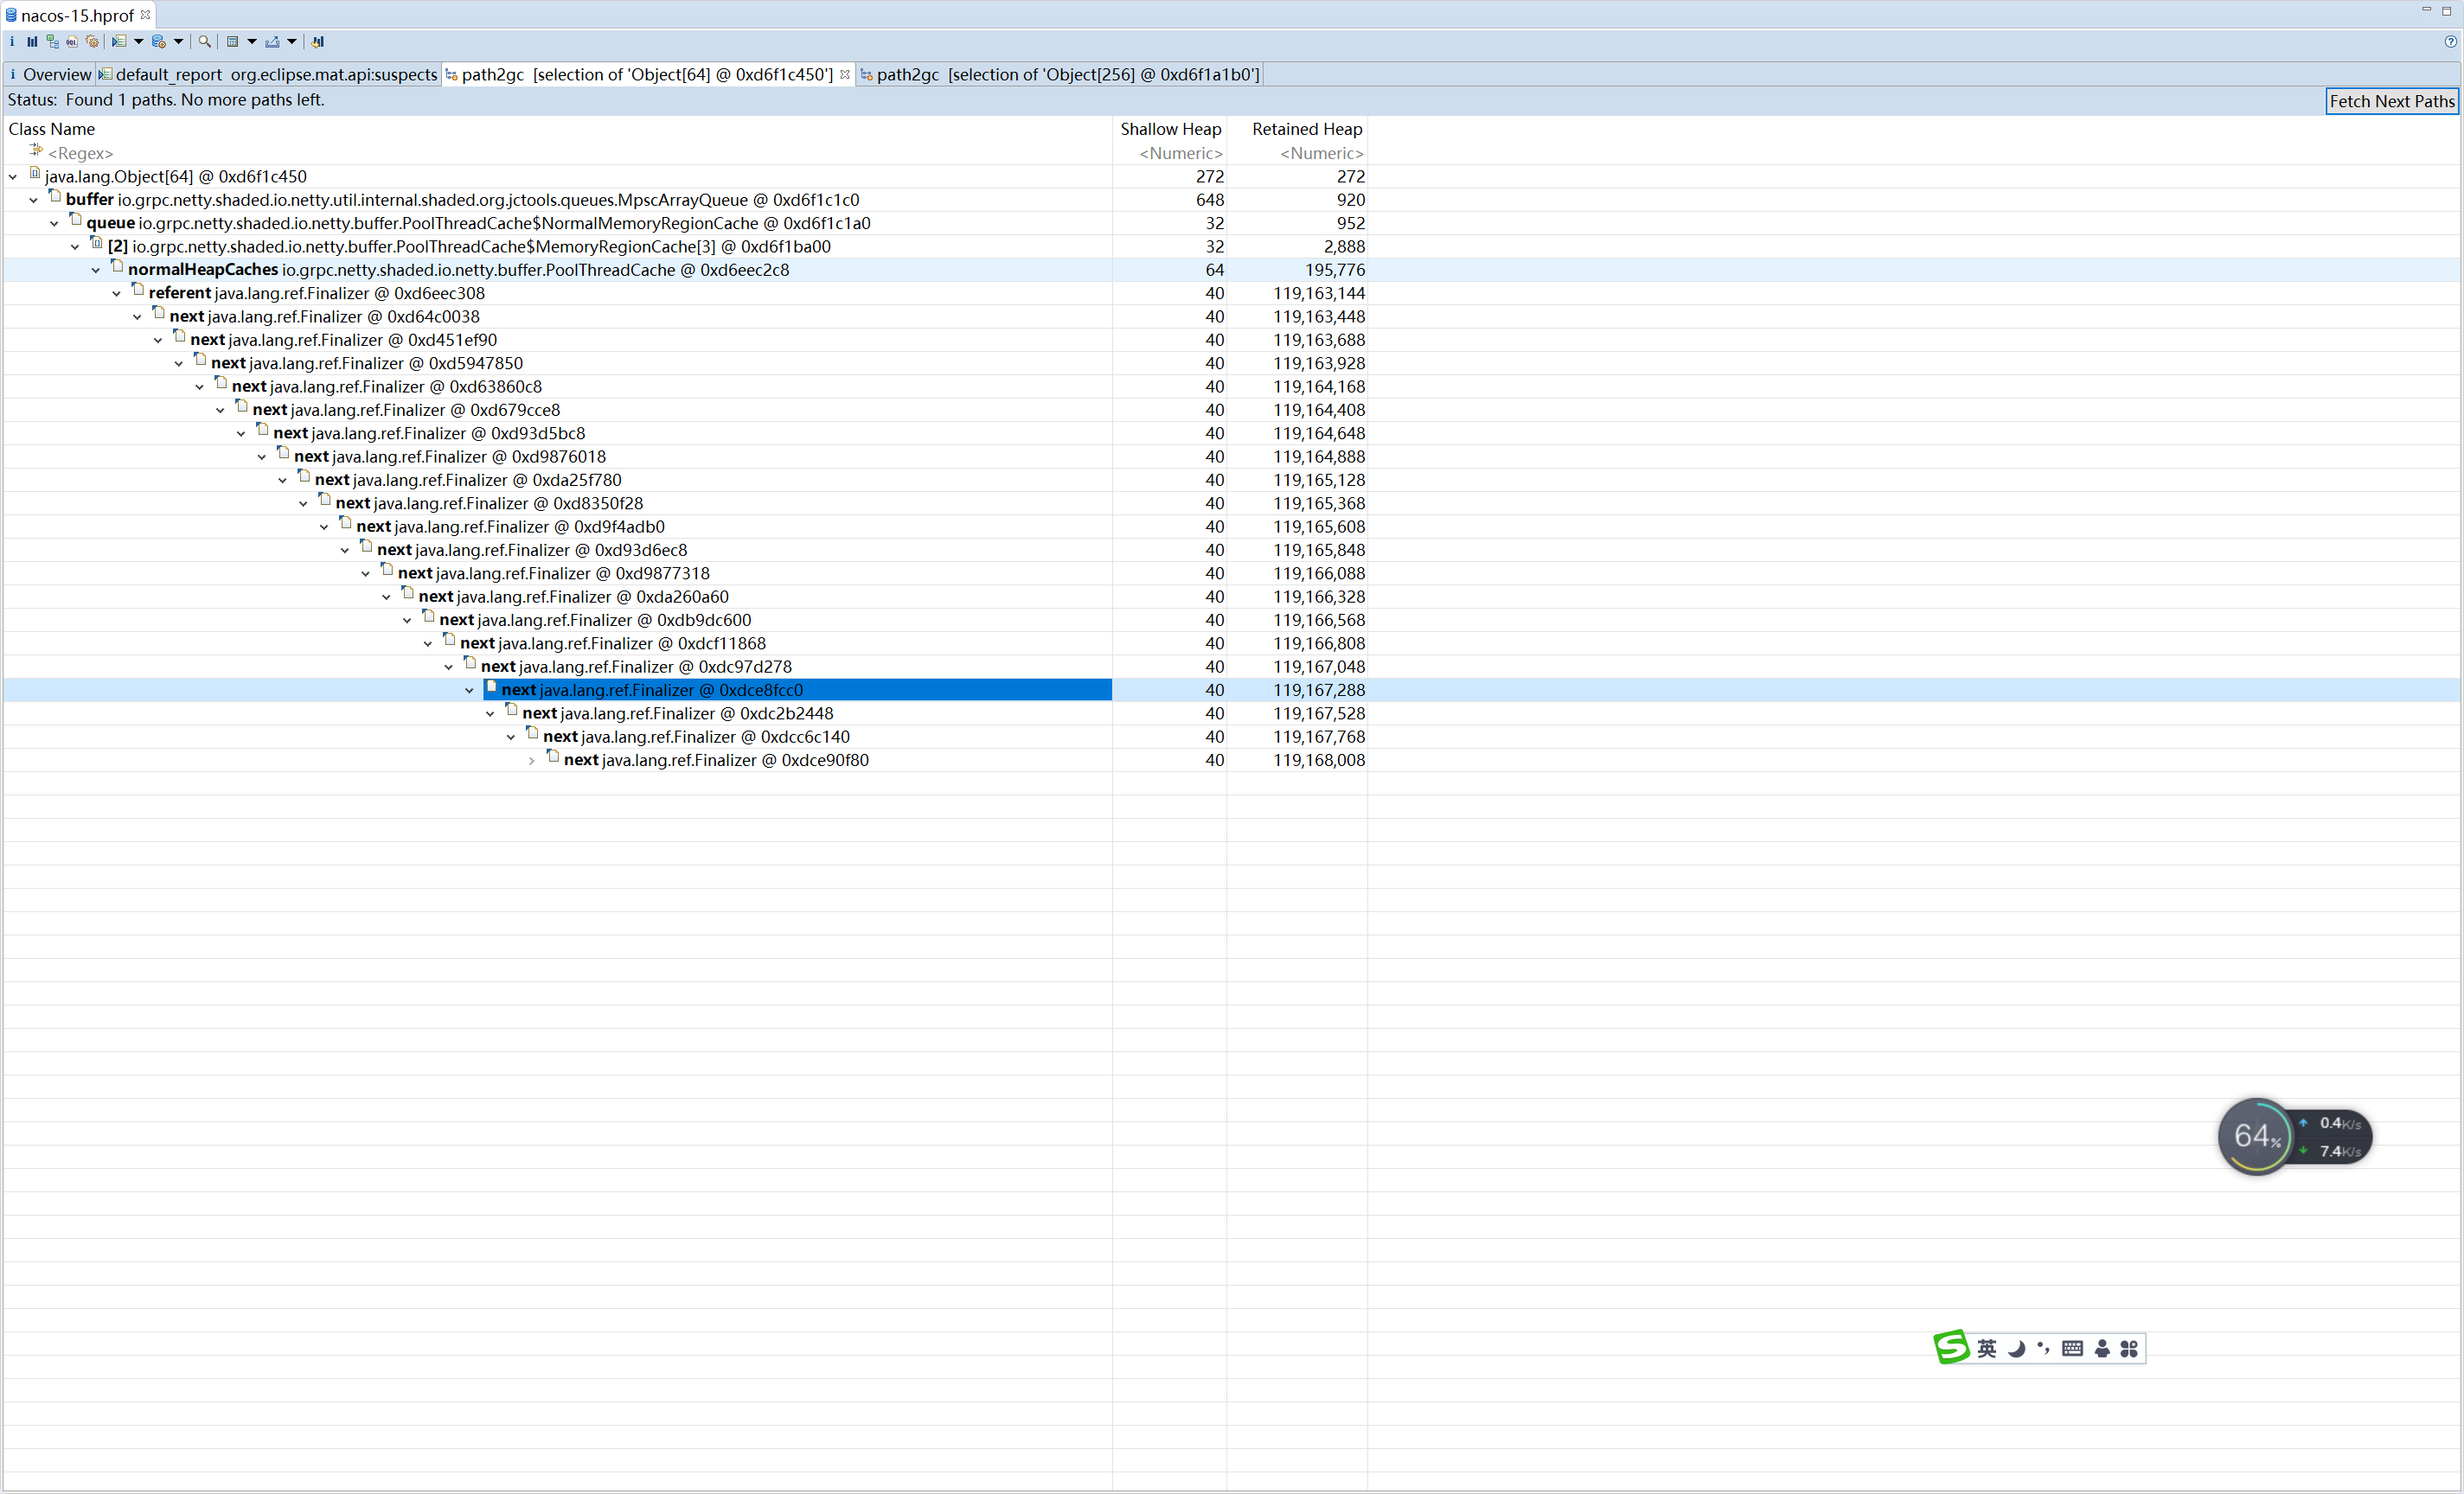Open the OQL query editor icon
Screen dimensions: 2464x1494
(x=71, y=42)
